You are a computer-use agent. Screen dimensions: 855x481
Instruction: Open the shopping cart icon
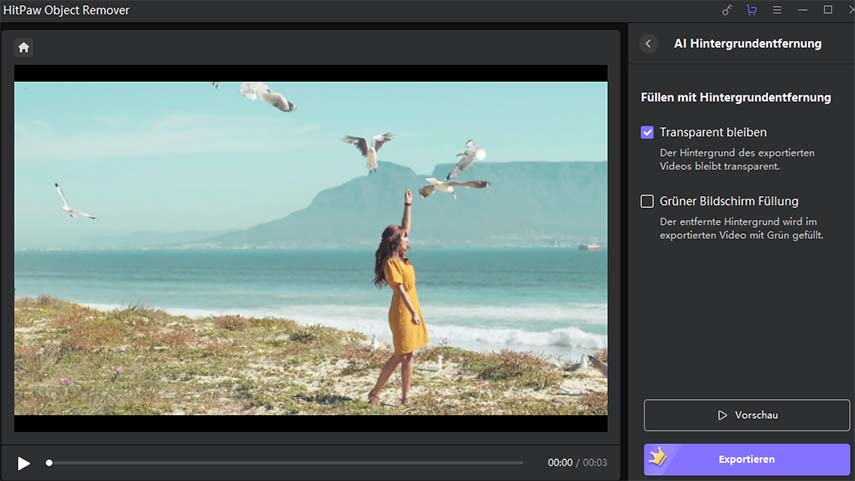[751, 10]
